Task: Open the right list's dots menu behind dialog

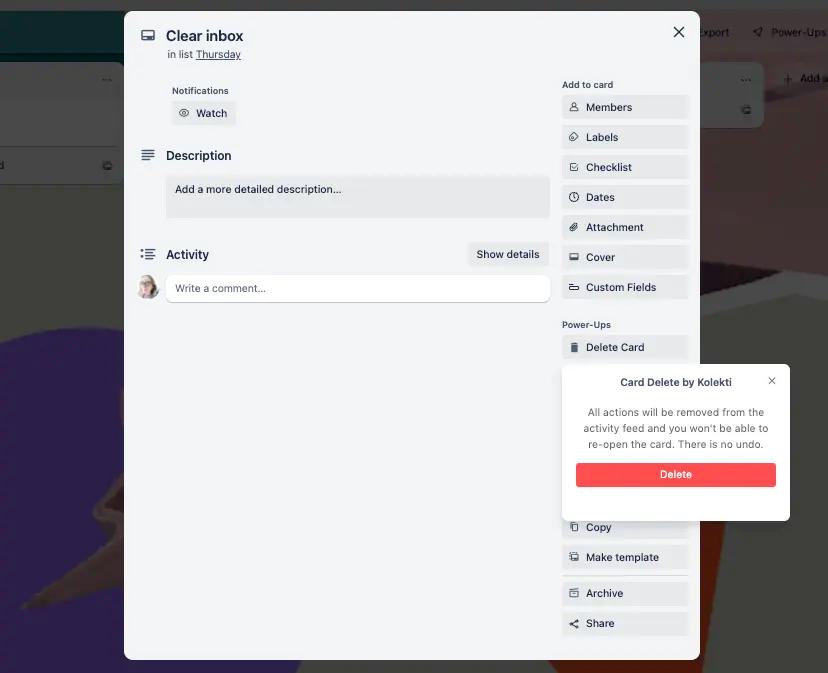Action: (746, 80)
